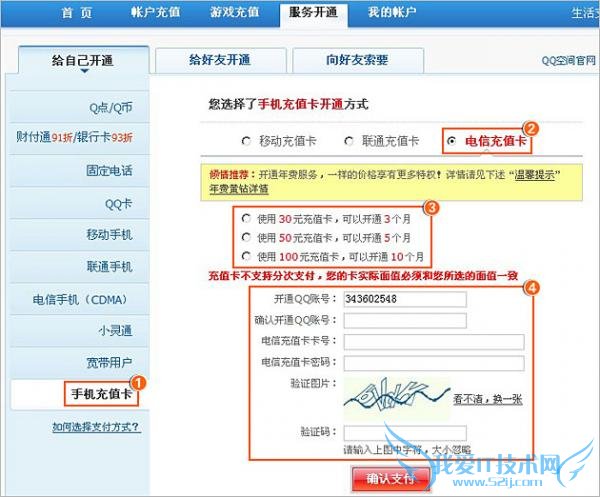
Task: Select 电信充值卡 radio button
Action: pos(452,141)
